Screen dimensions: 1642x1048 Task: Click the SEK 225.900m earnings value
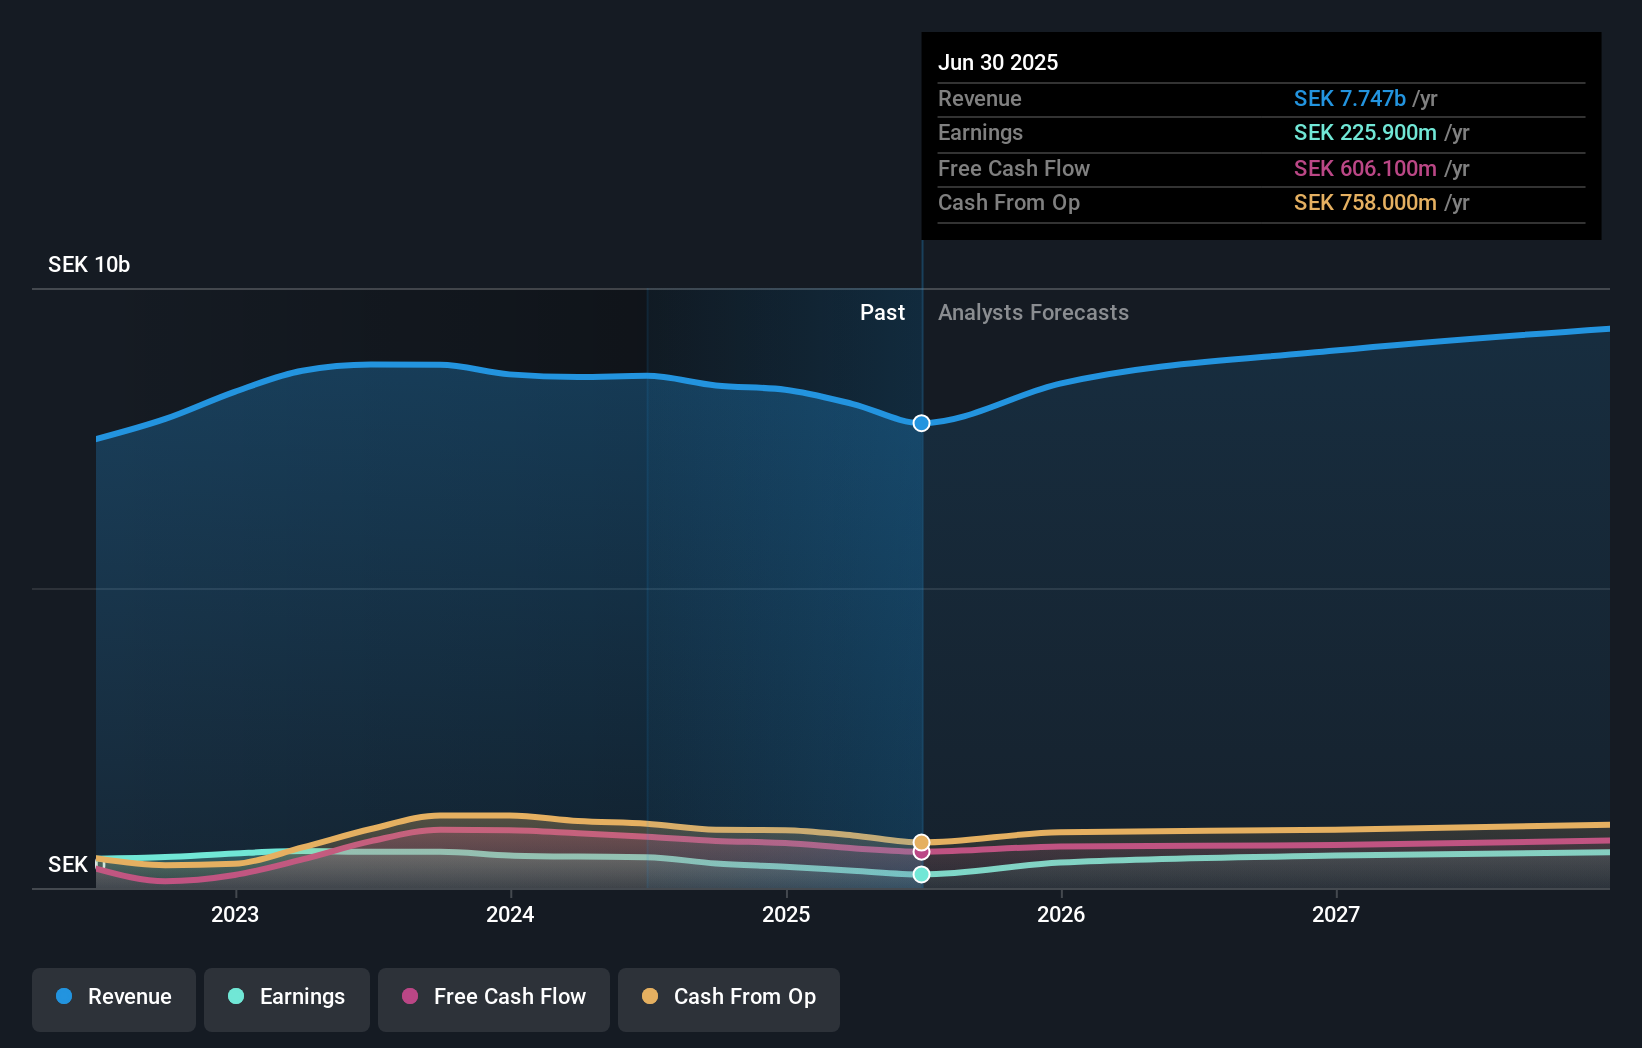1365,132
